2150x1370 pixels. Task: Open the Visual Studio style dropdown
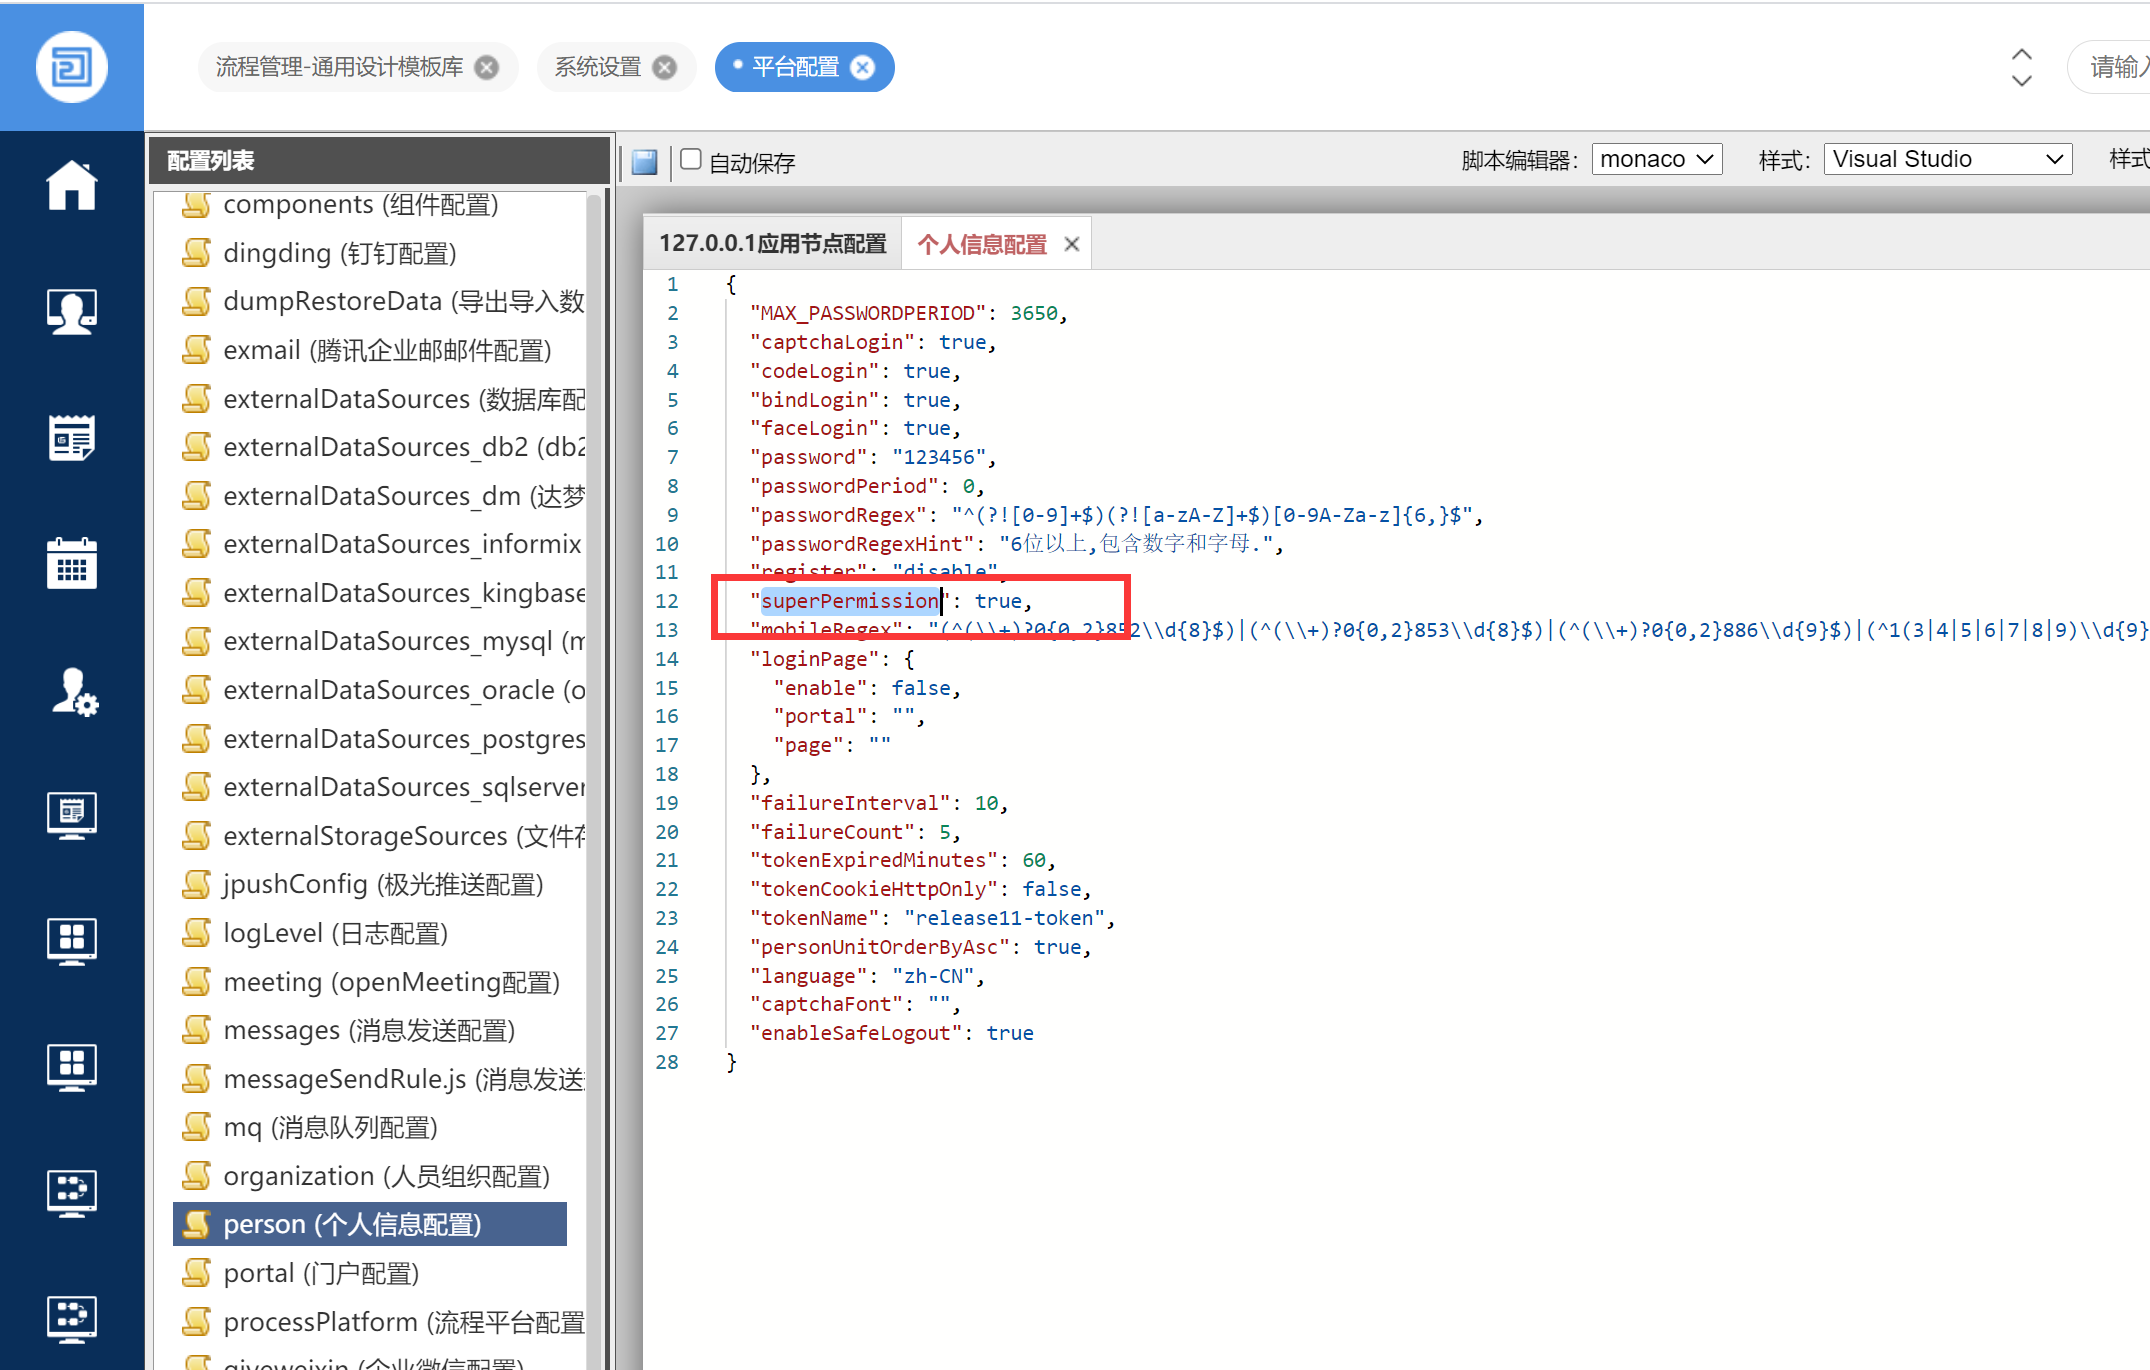tap(1946, 159)
